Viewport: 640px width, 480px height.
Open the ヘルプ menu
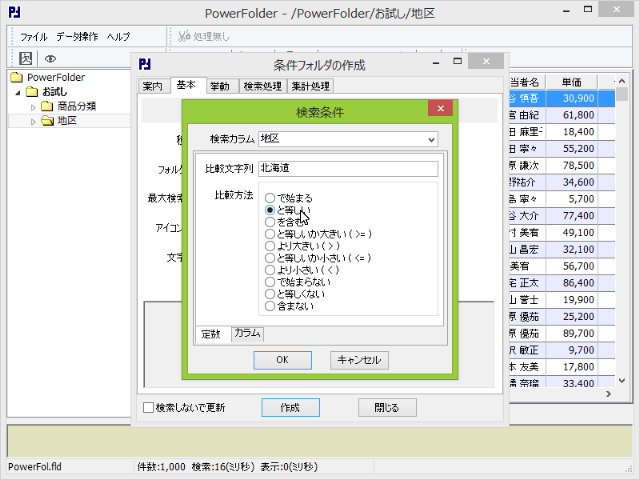click(118, 37)
